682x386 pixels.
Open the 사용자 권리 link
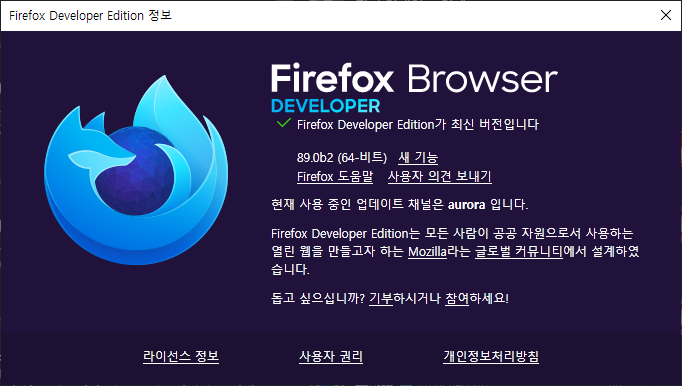(x=331, y=356)
